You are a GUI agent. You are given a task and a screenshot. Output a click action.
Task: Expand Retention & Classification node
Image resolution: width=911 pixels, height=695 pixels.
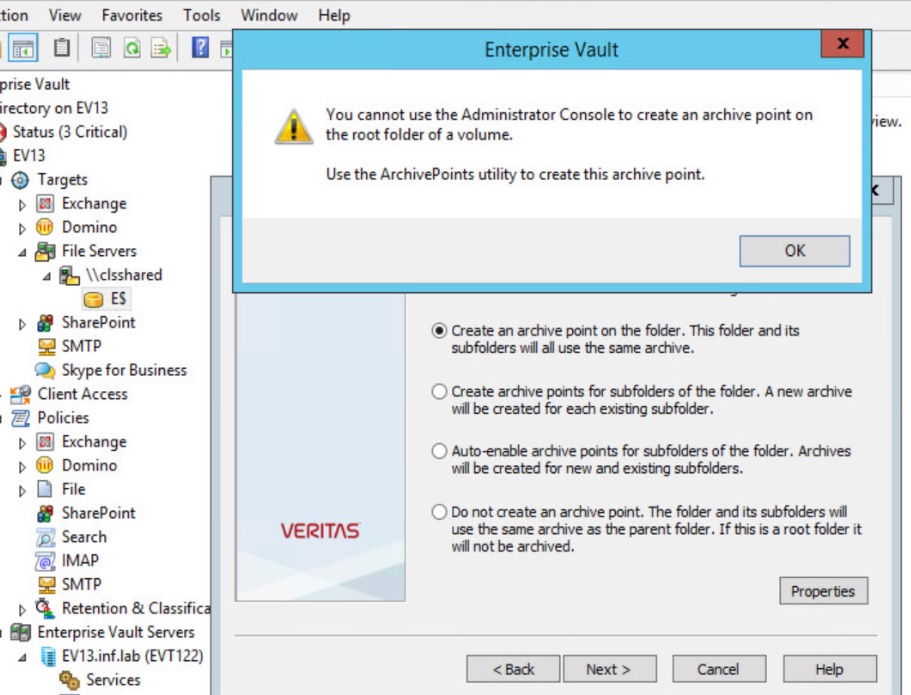click(22, 610)
